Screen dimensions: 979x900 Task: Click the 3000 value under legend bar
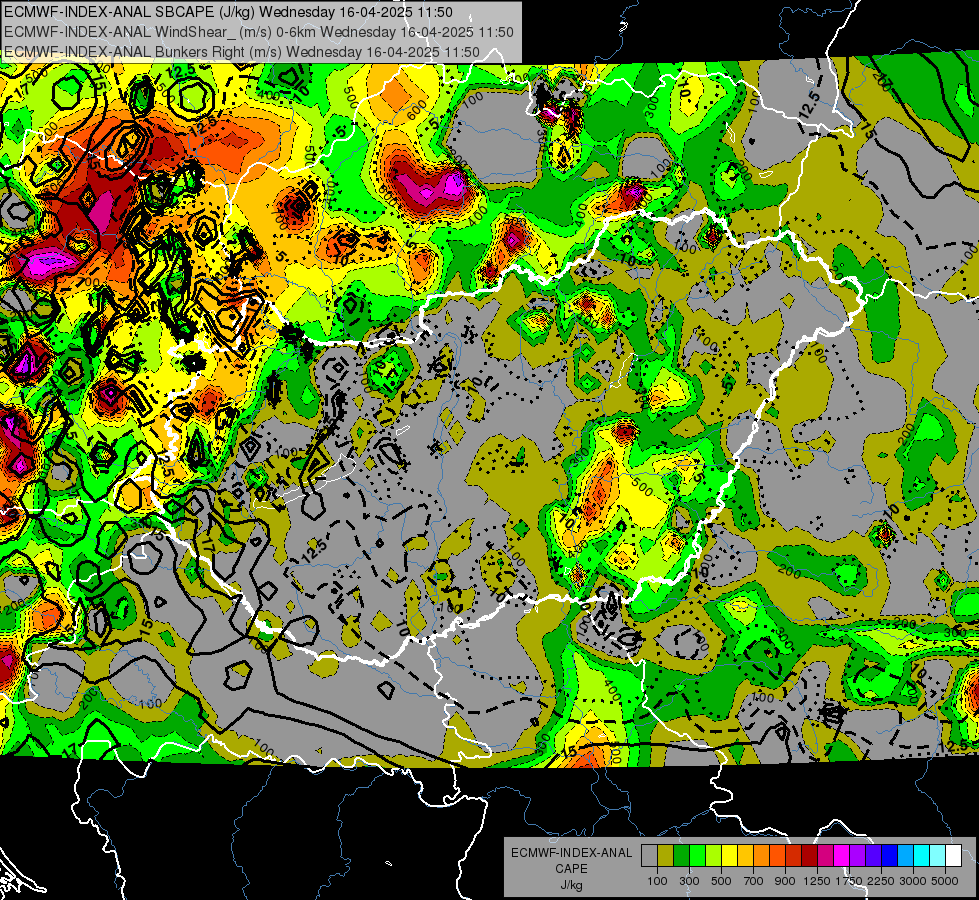point(913,881)
